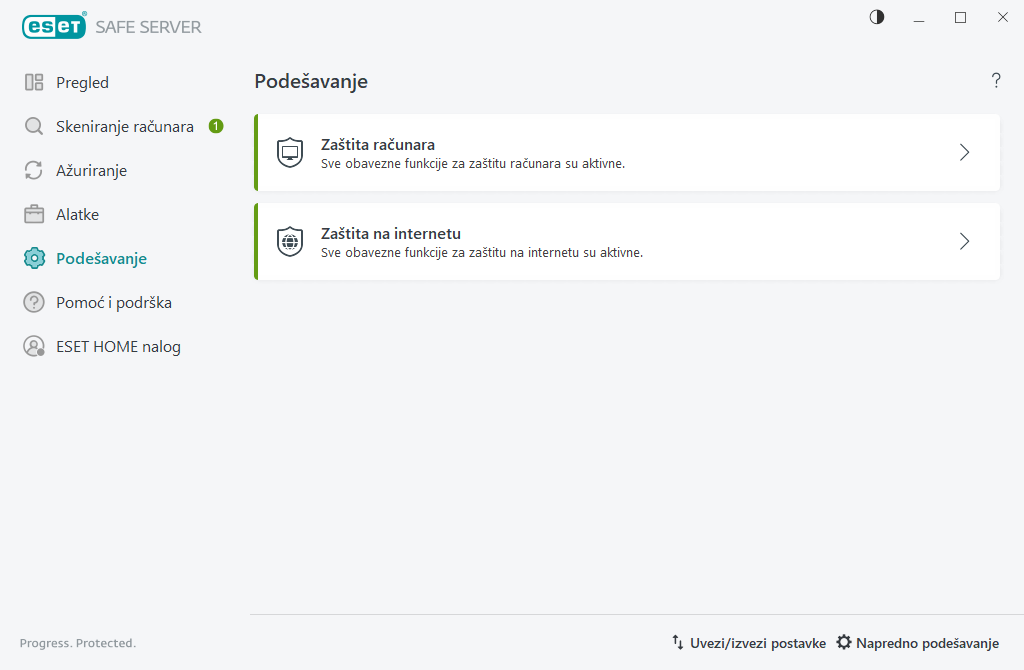Click the ESET HOME nalog user icon
Image resolution: width=1024 pixels, height=670 pixels.
point(34,347)
